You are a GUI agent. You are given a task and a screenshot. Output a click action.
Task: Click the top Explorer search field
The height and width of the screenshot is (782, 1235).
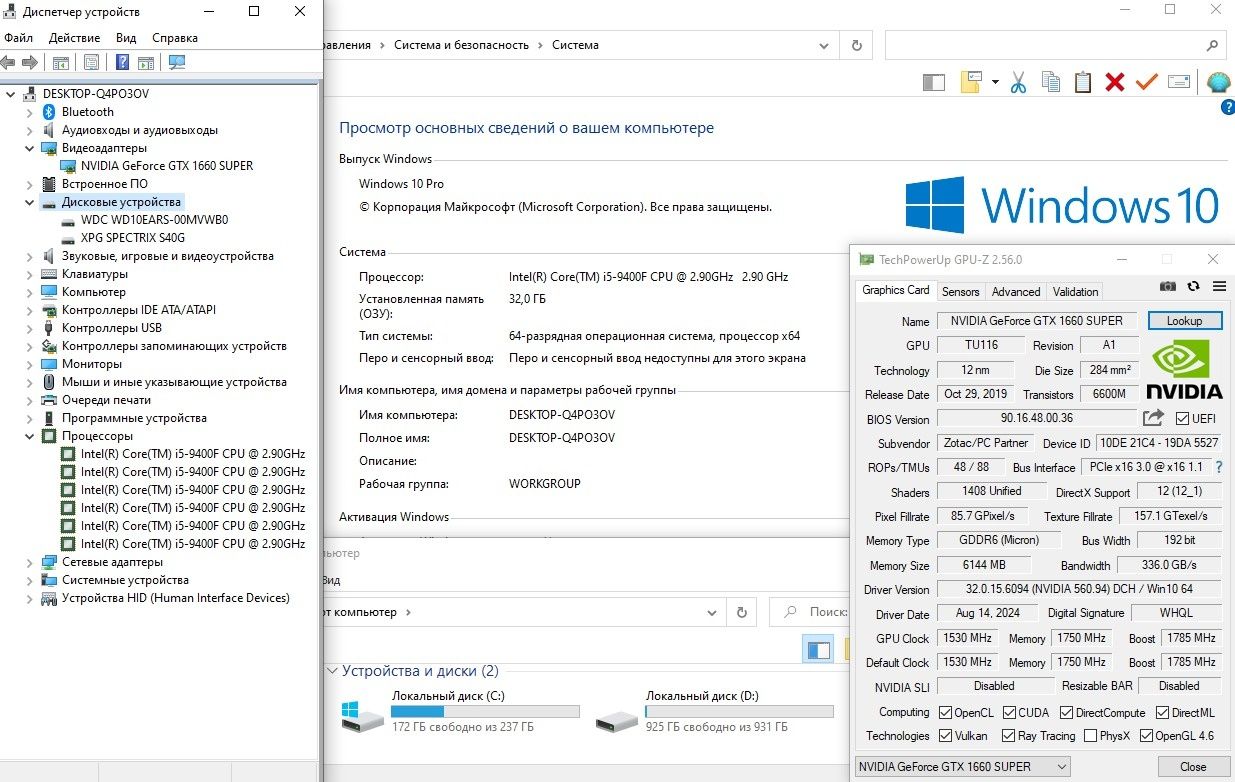(1055, 45)
